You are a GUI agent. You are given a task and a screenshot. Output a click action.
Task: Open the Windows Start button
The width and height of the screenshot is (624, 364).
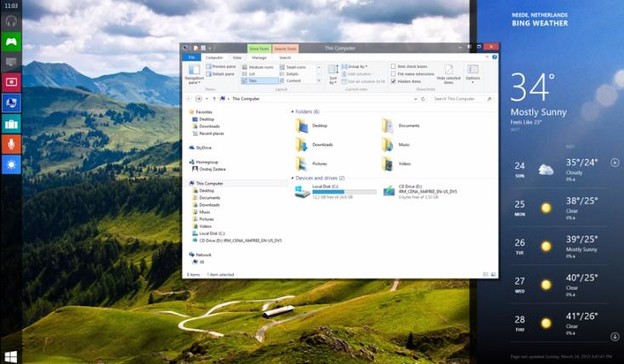tap(11, 356)
